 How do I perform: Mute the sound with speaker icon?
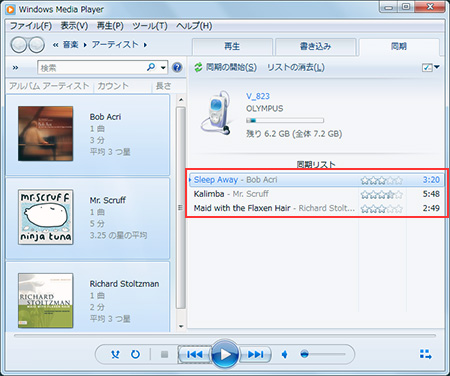pyautogui.click(x=284, y=354)
